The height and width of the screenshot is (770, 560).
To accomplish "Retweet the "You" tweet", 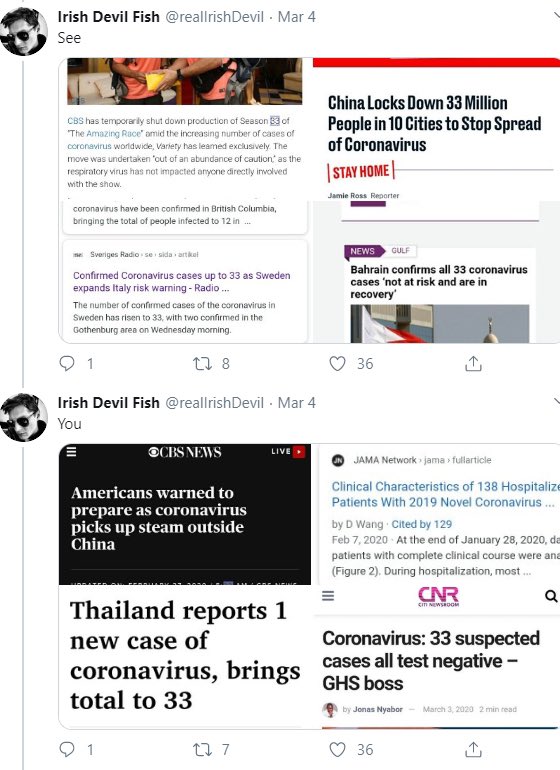I will 202,749.
